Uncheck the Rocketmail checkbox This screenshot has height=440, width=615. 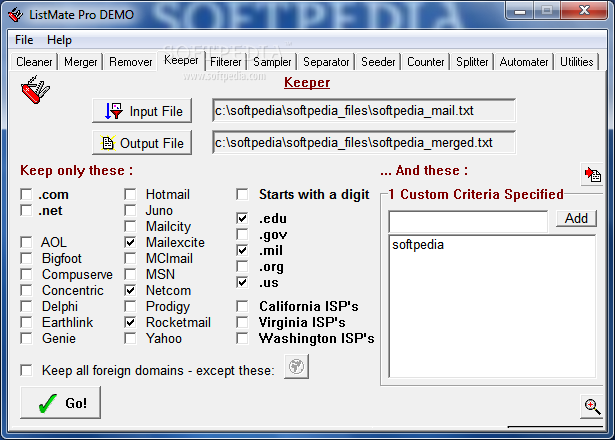tap(130, 322)
